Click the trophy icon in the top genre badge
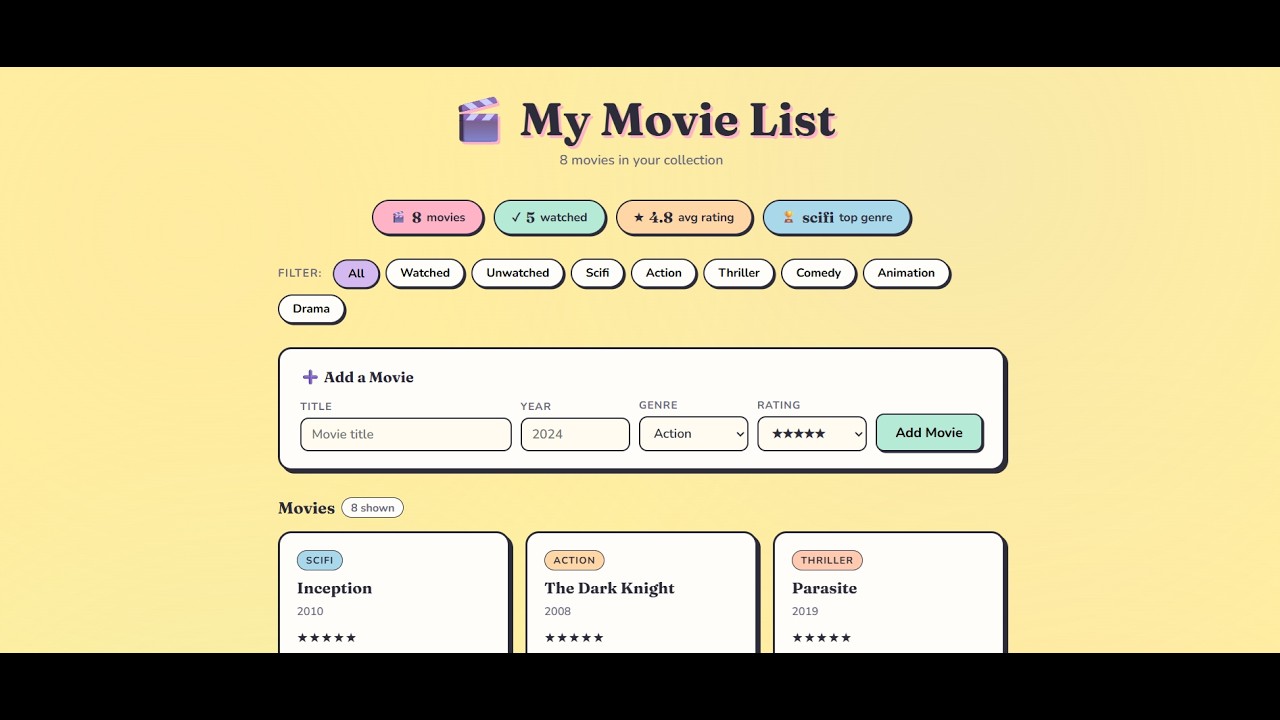The width and height of the screenshot is (1280, 720). (x=788, y=217)
